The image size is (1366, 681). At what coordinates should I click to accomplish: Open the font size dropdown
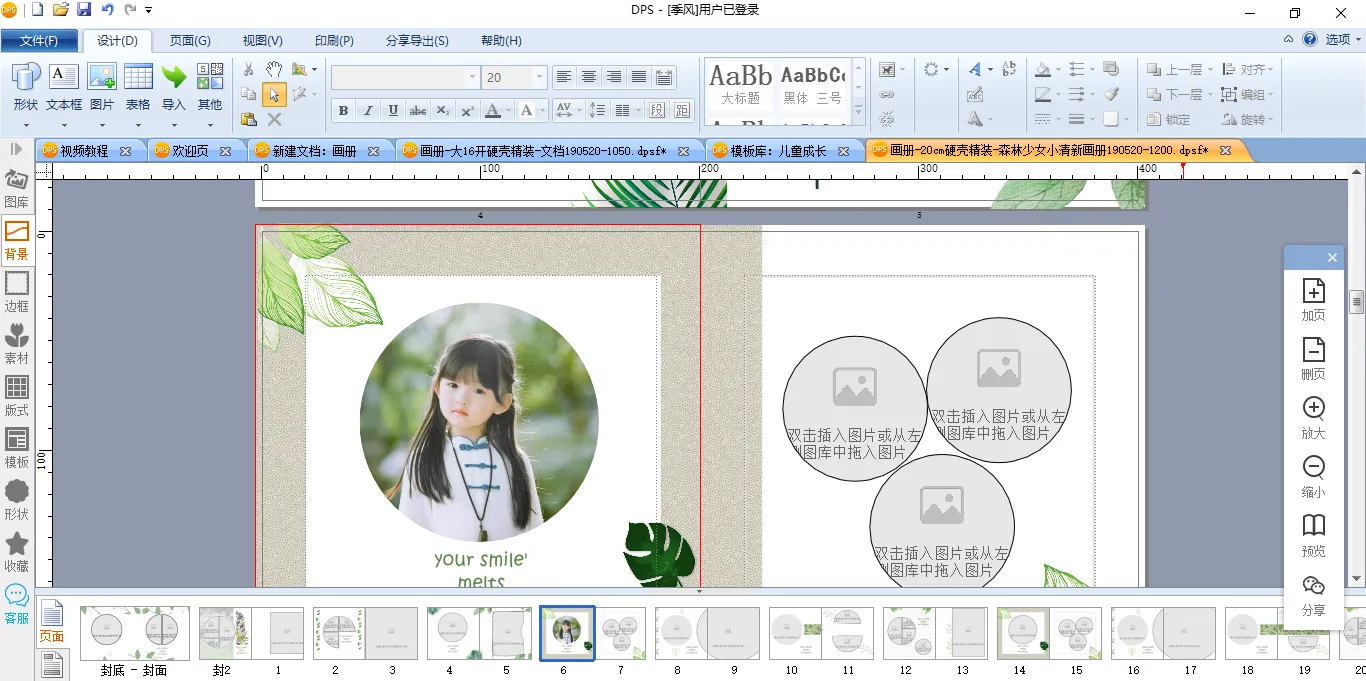540,78
